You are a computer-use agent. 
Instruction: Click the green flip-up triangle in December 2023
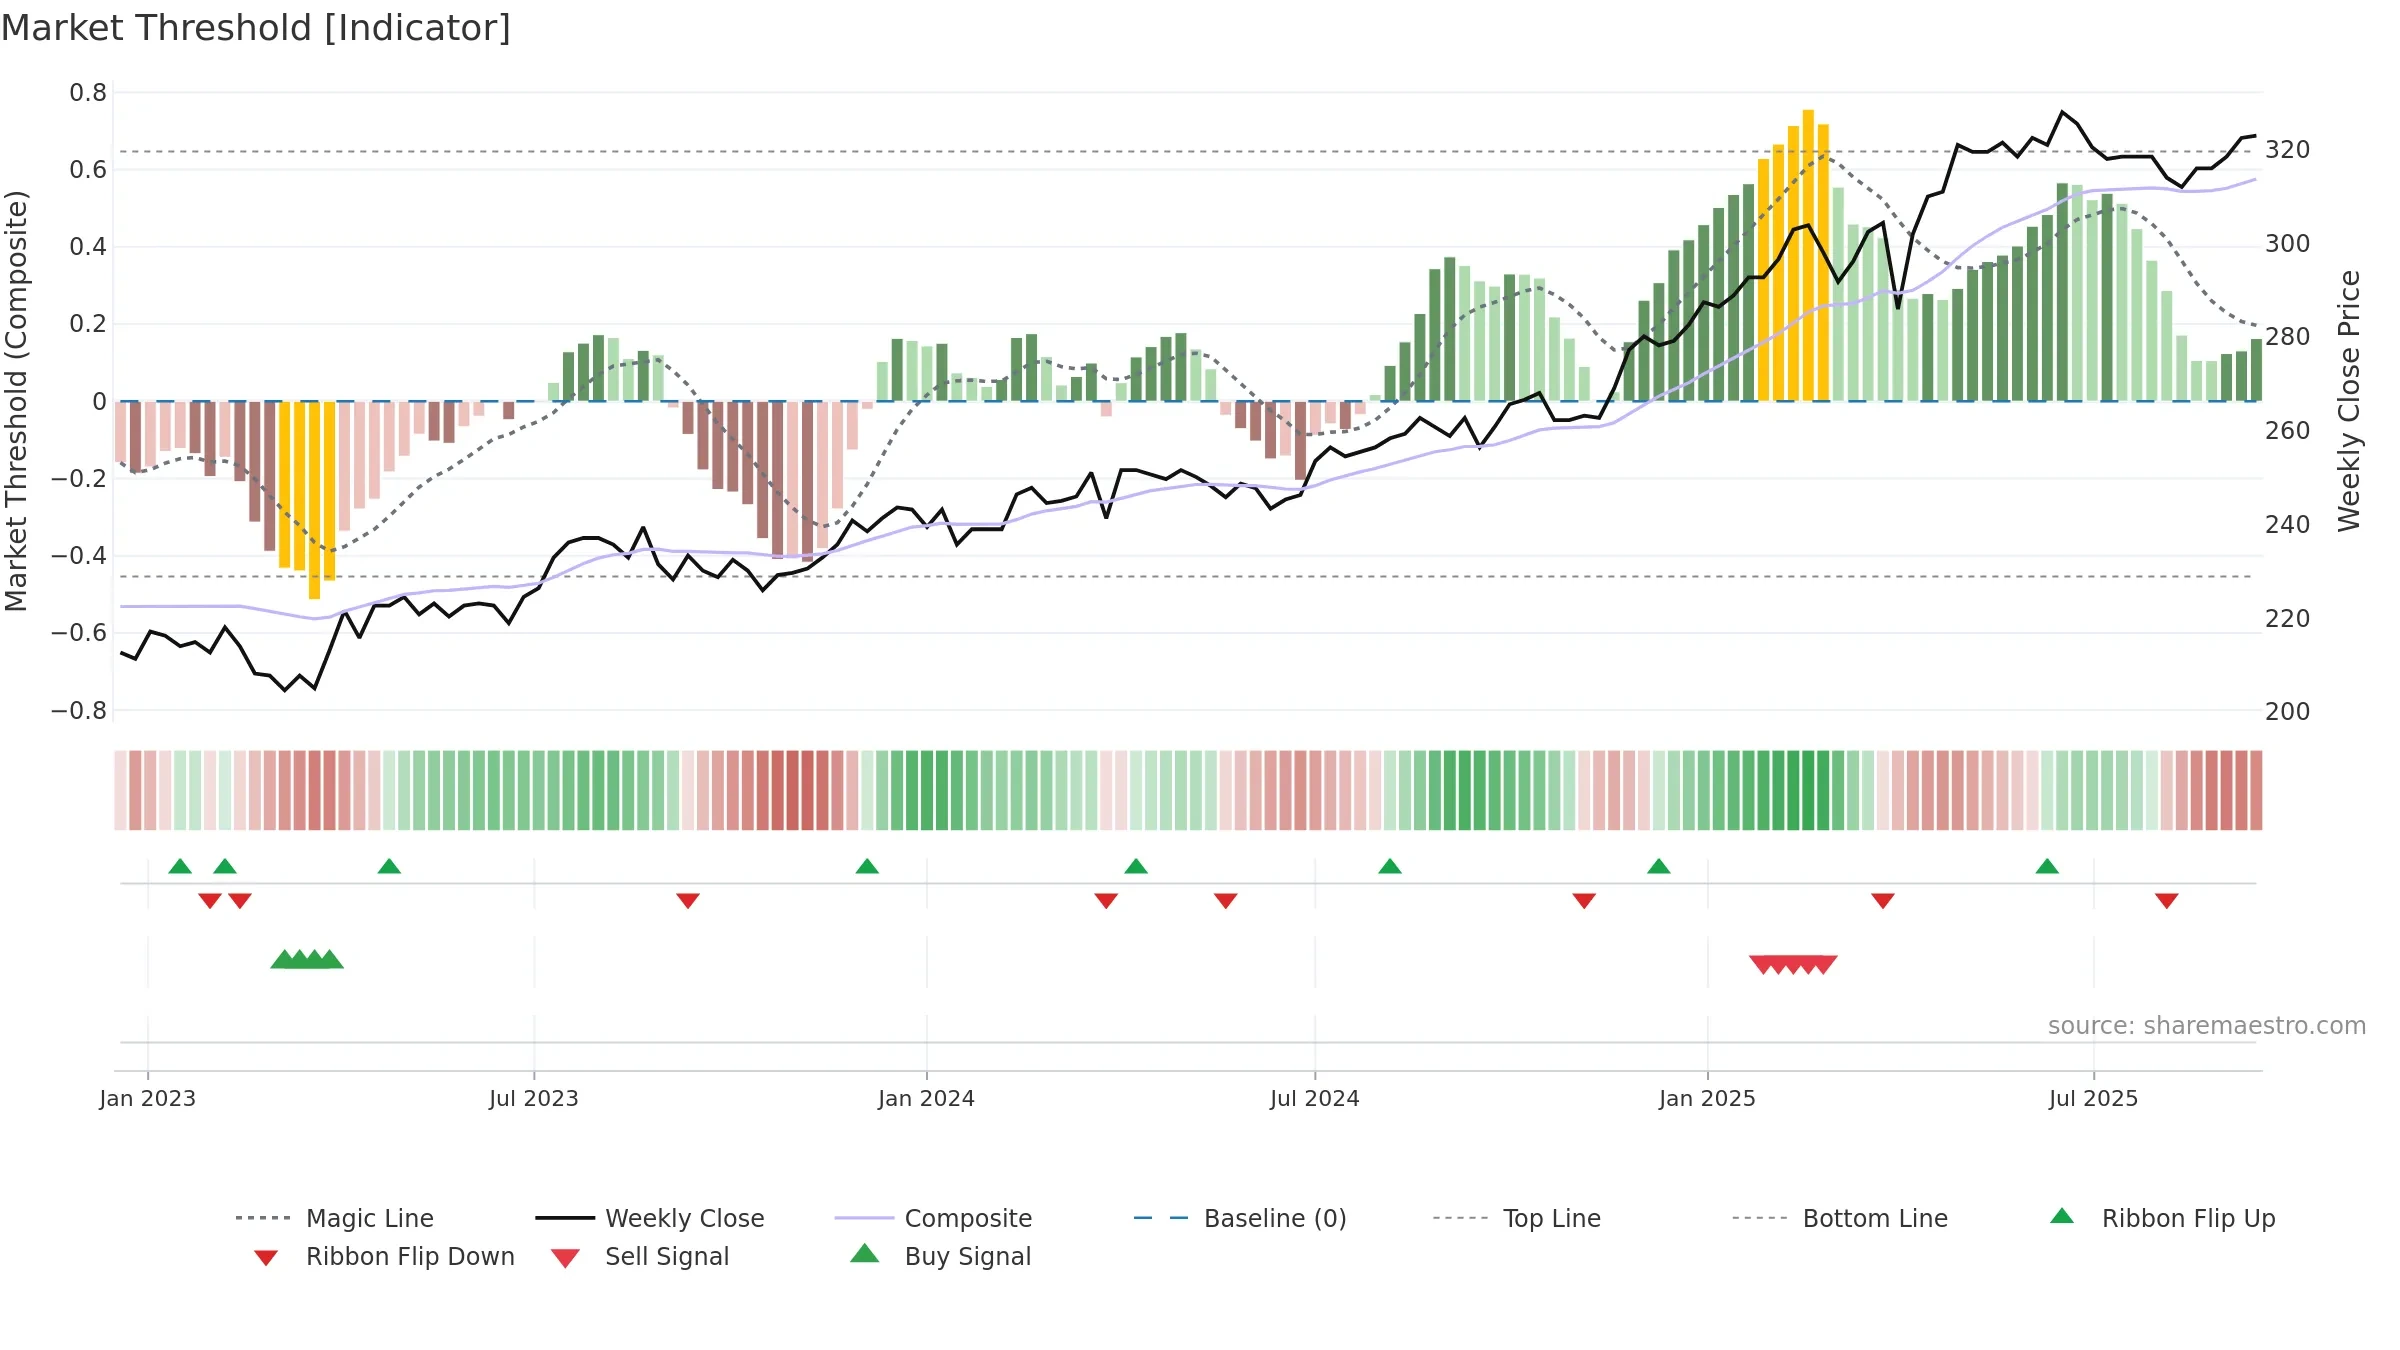click(x=867, y=866)
